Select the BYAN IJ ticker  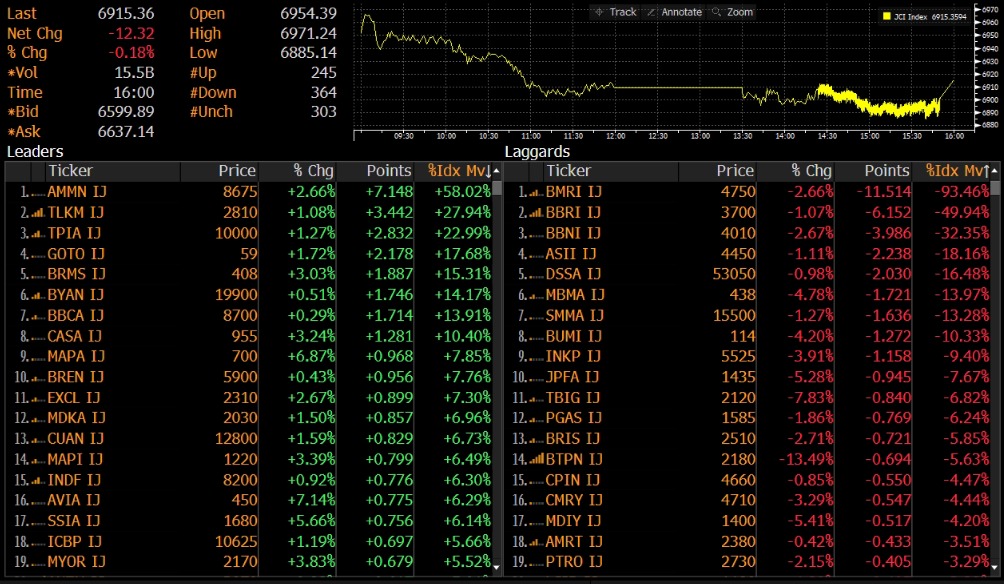[x=76, y=295]
